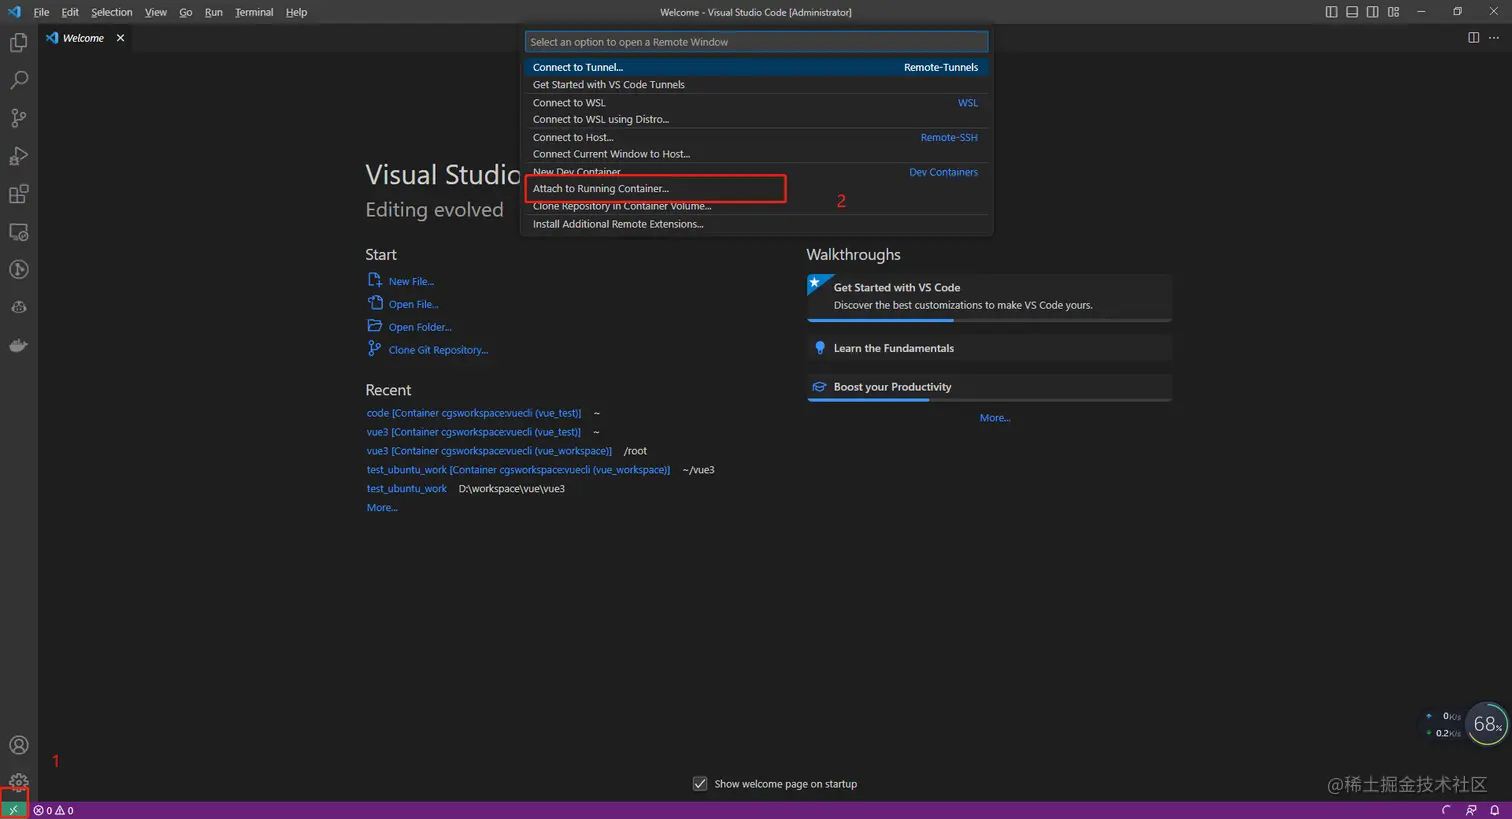Toggle the primary side bar layout icon
The image size is (1512, 819).
click(x=1331, y=12)
